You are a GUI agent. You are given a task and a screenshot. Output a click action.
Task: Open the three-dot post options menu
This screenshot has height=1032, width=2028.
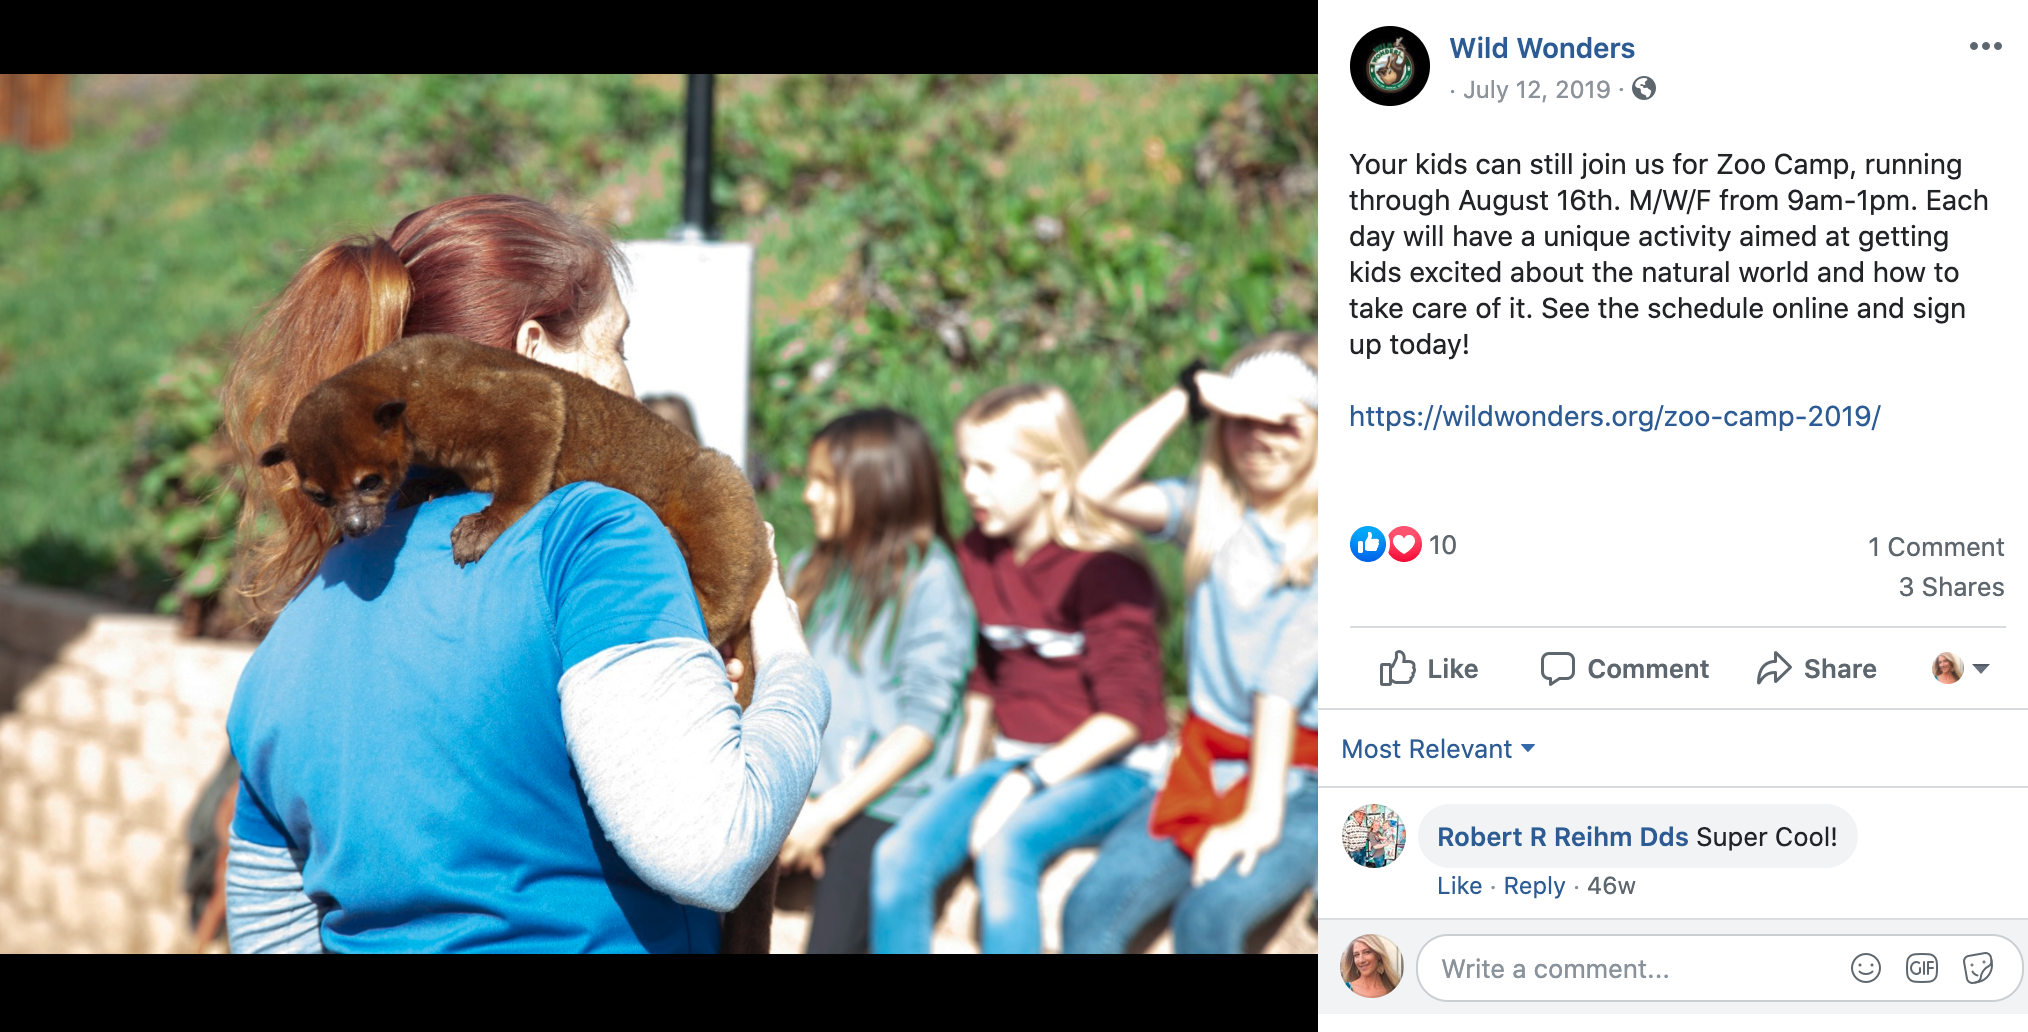[x=1985, y=47]
